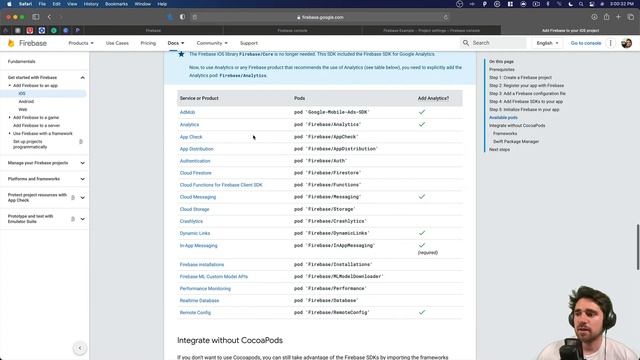The width and height of the screenshot is (640, 360).
Task: Open the AdMob link in the table
Action: point(187,112)
